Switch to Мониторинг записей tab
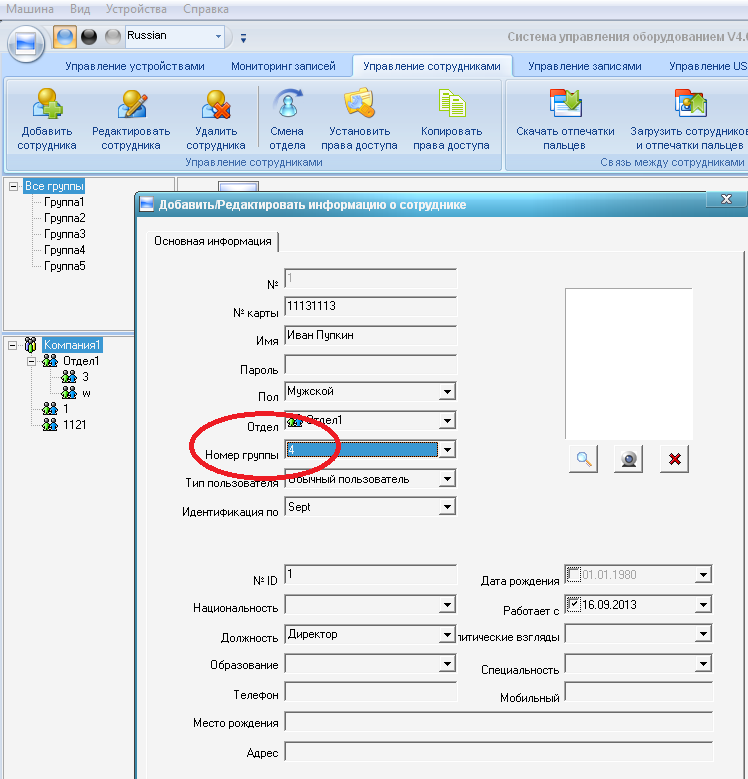Image resolution: width=748 pixels, height=779 pixels. point(283,66)
